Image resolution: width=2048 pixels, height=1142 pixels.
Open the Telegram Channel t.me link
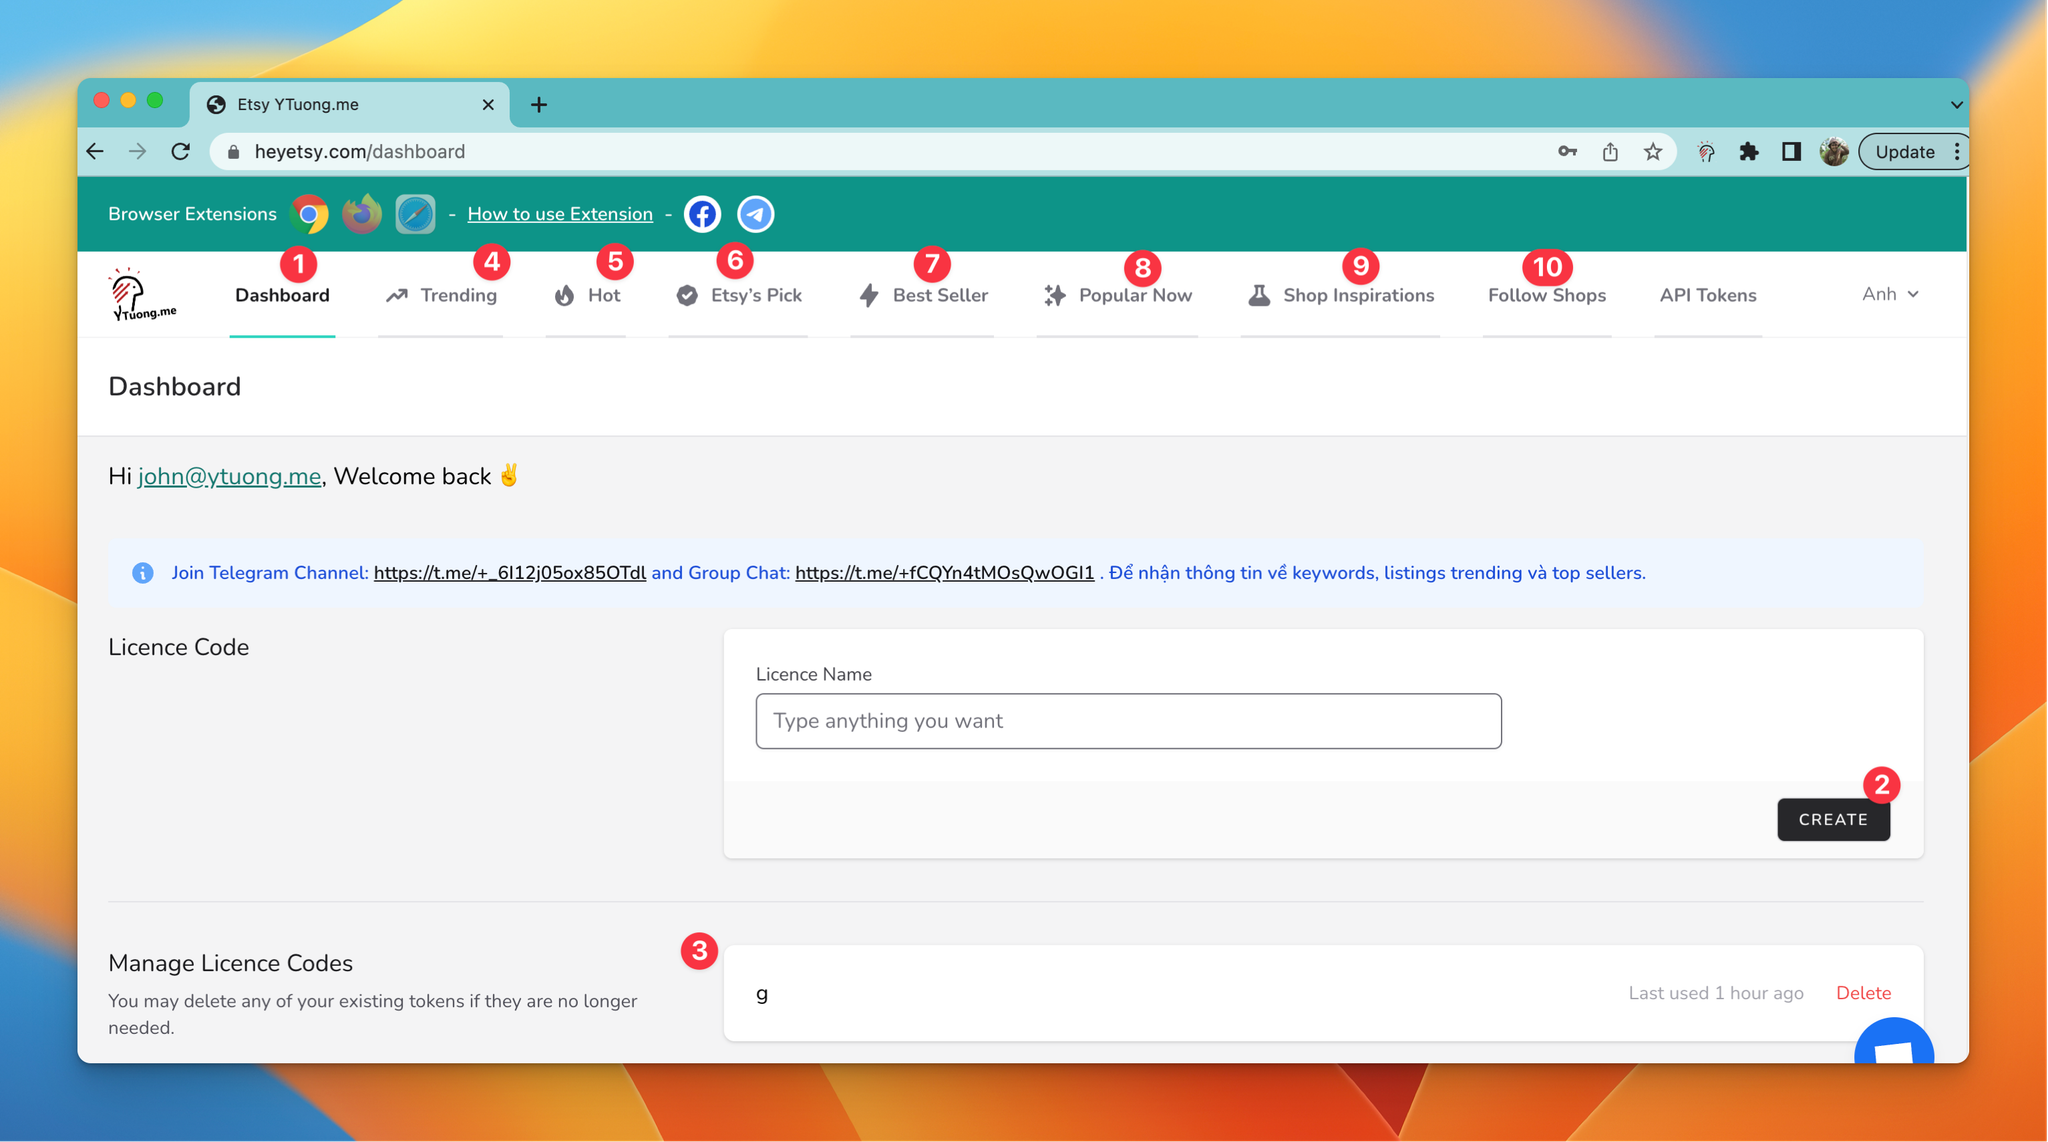(510, 573)
